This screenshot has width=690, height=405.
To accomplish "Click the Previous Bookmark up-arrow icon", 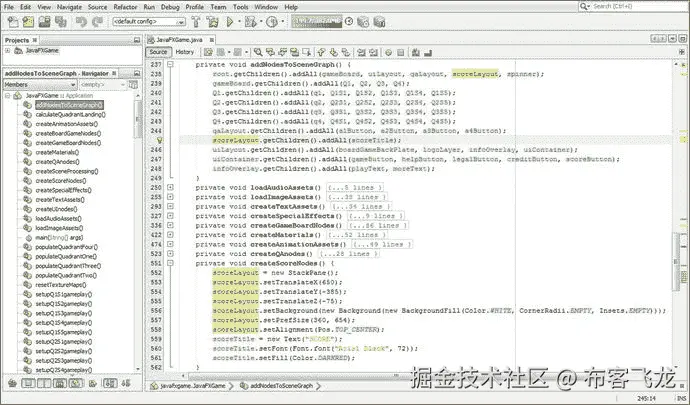I will tap(321, 52).
